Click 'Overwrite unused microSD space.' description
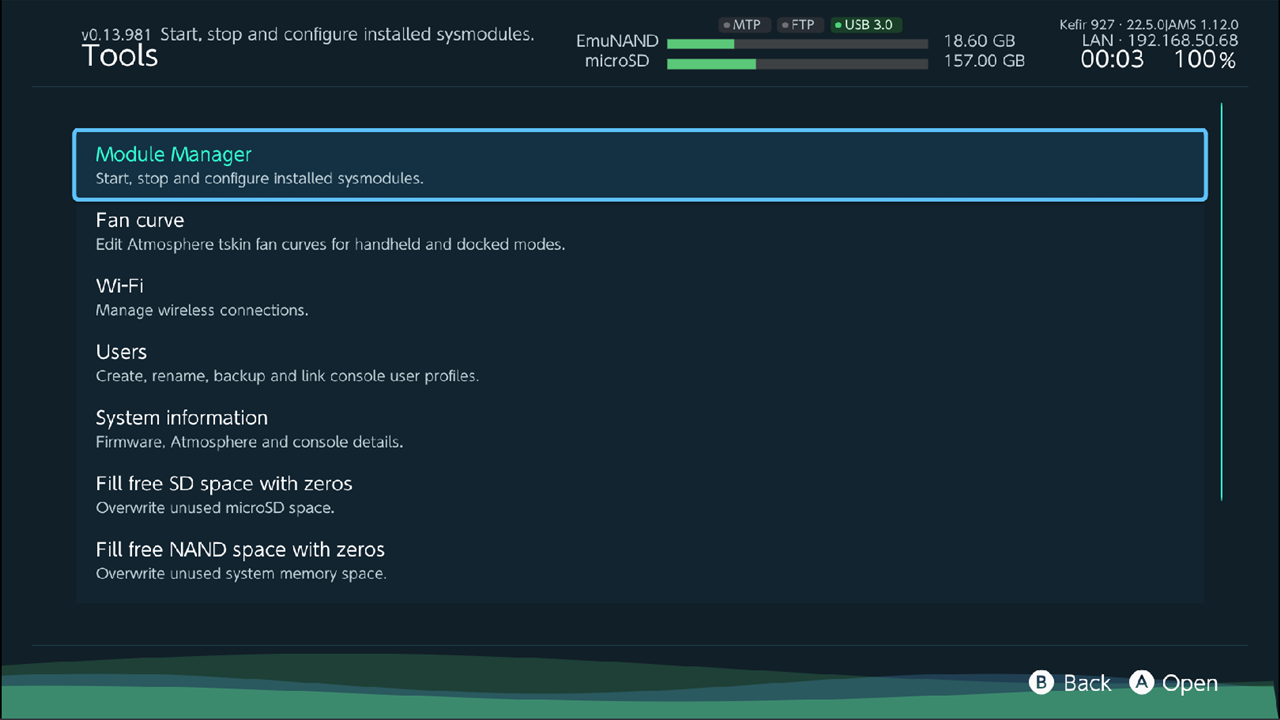 pos(215,508)
